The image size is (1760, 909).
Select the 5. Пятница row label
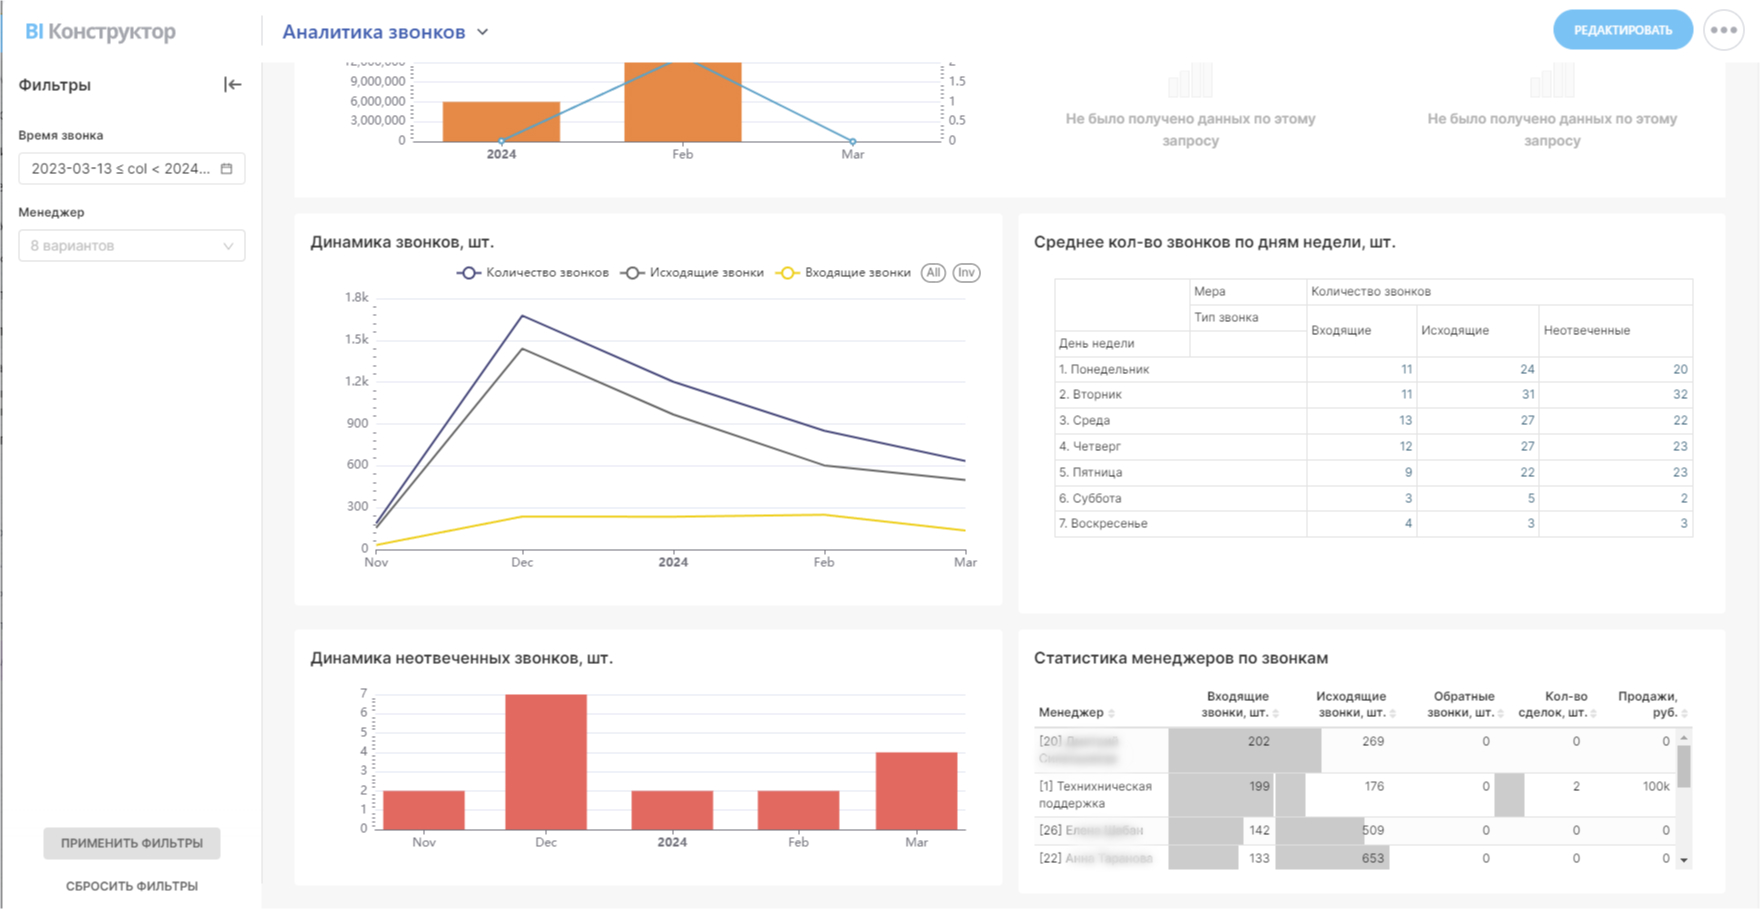pyautogui.click(x=1090, y=472)
